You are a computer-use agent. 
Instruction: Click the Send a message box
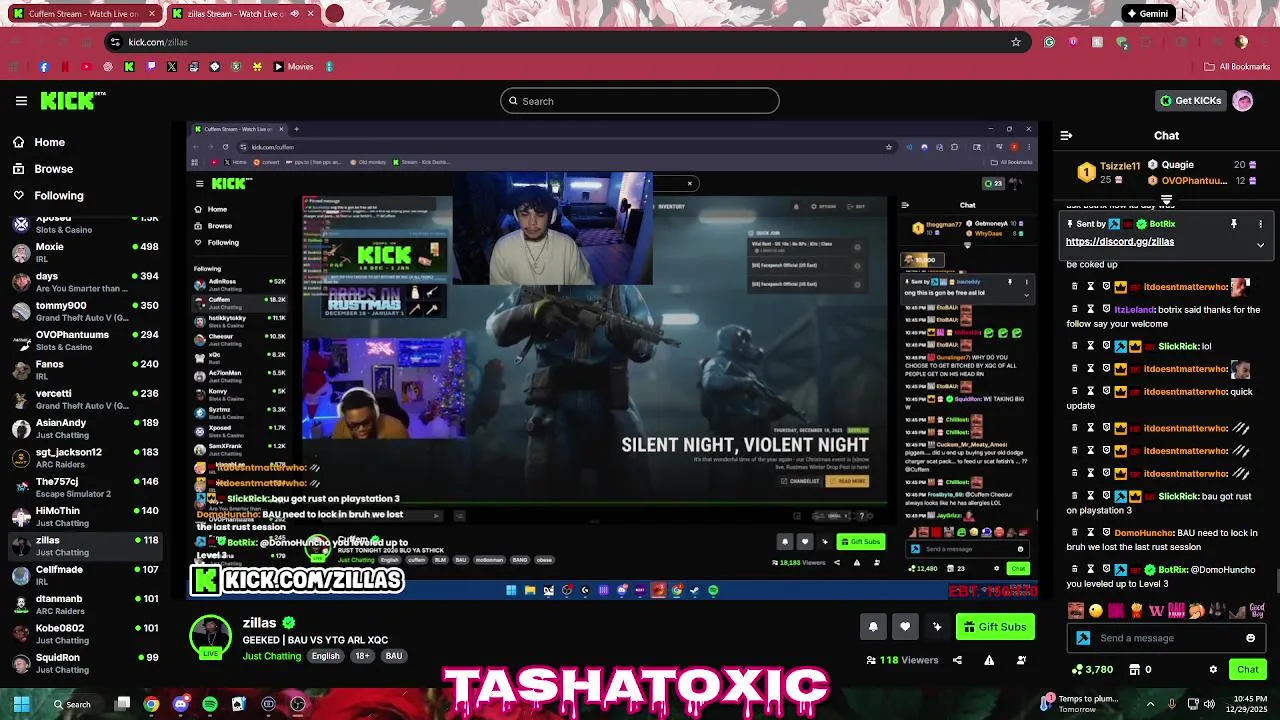click(x=1166, y=638)
